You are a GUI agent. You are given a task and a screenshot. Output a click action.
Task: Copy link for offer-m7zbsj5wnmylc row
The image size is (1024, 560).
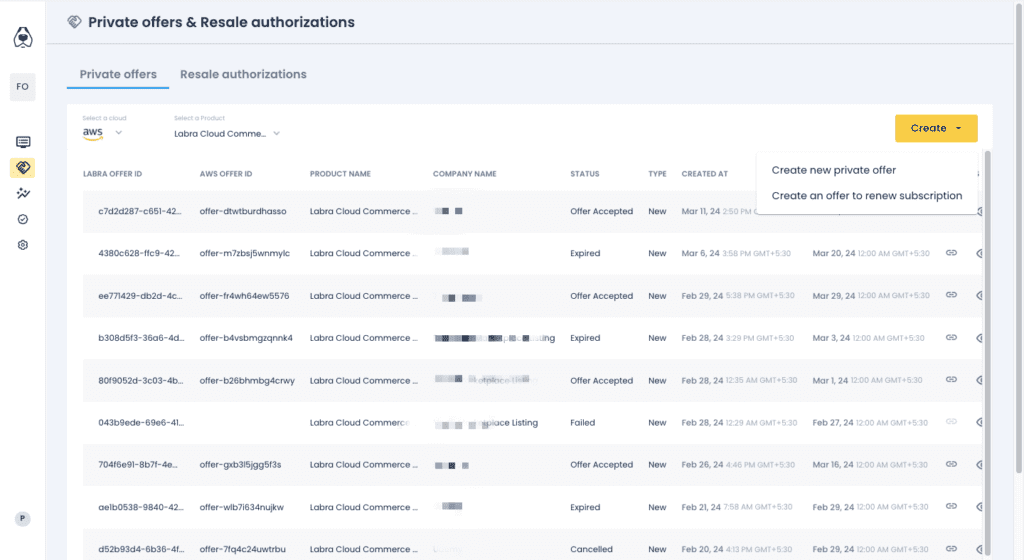951,253
